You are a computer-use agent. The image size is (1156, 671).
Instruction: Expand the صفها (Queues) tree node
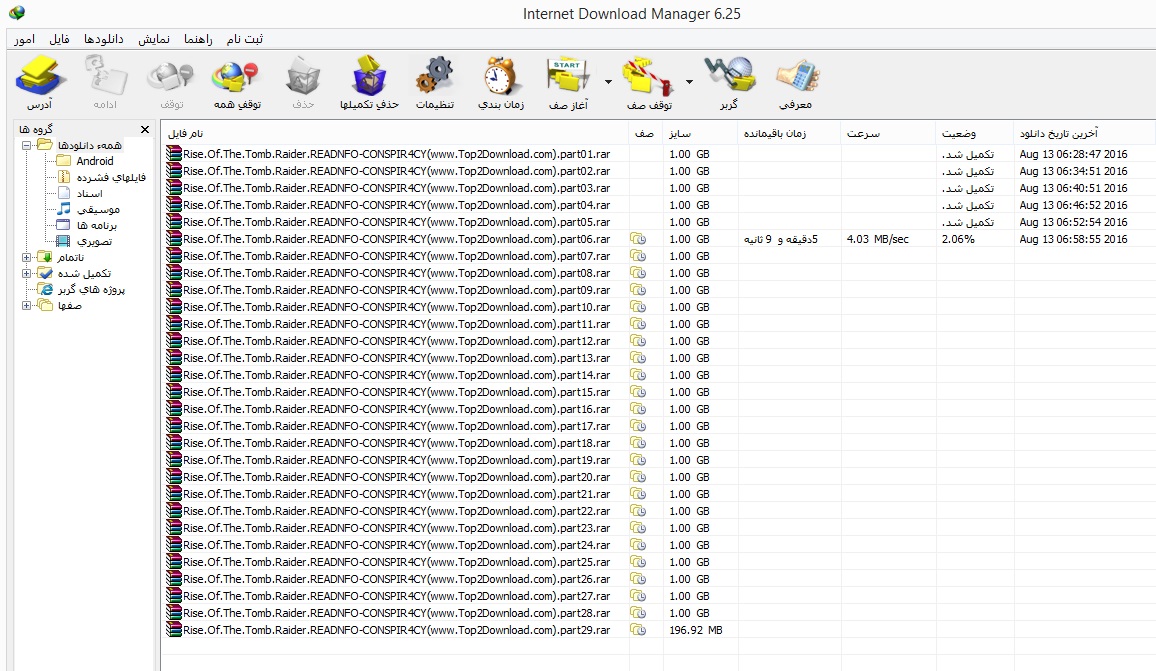point(27,305)
